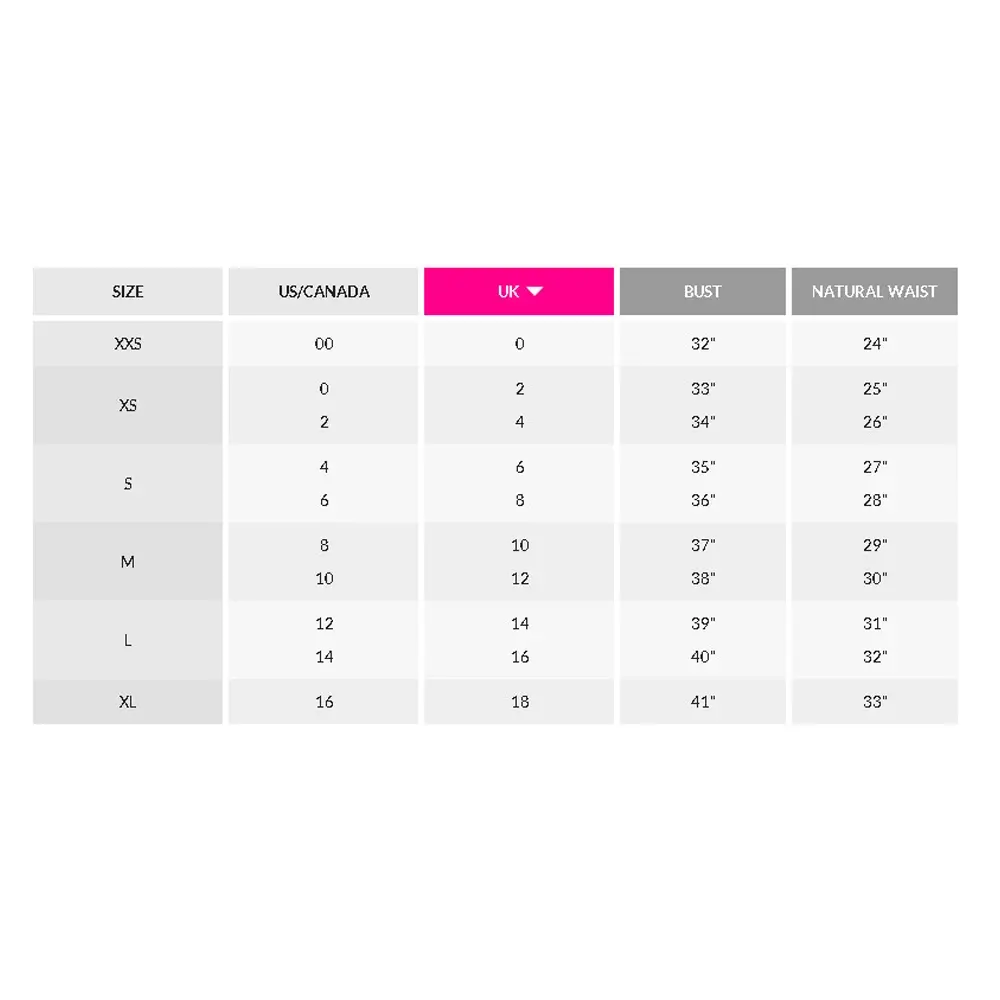Select the 32" bust measurement cell
Image resolution: width=1000 pixels, height=1000 pixels.
[x=702, y=344]
